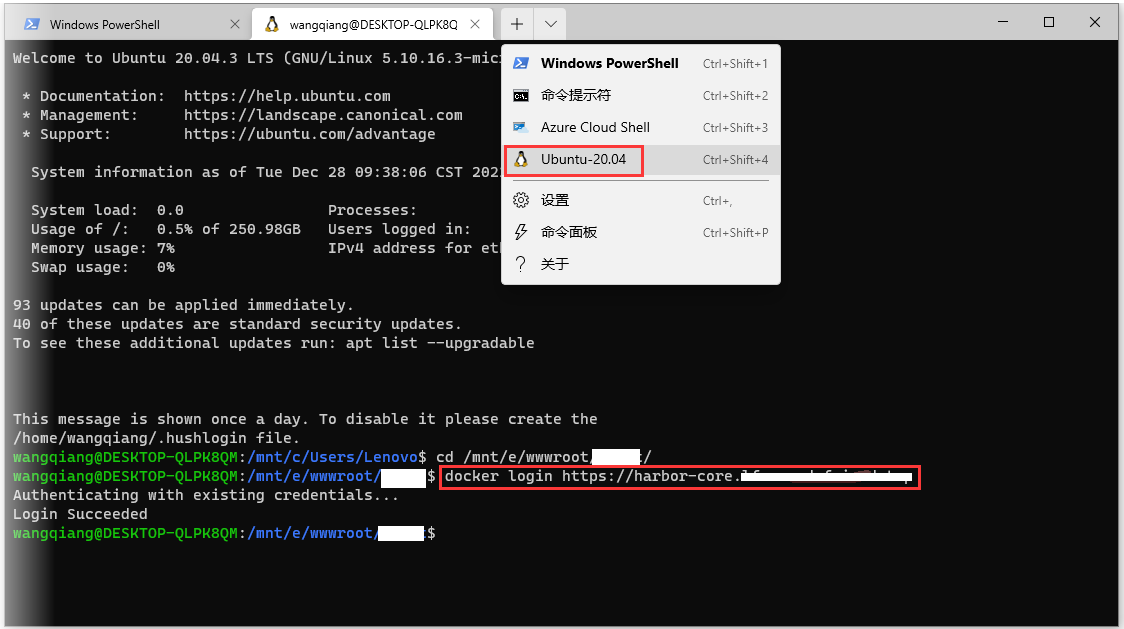This screenshot has height=629, width=1124.
Task: Click the 'Usage of /: 0.5% of 250.98GB' text
Action: coord(166,229)
